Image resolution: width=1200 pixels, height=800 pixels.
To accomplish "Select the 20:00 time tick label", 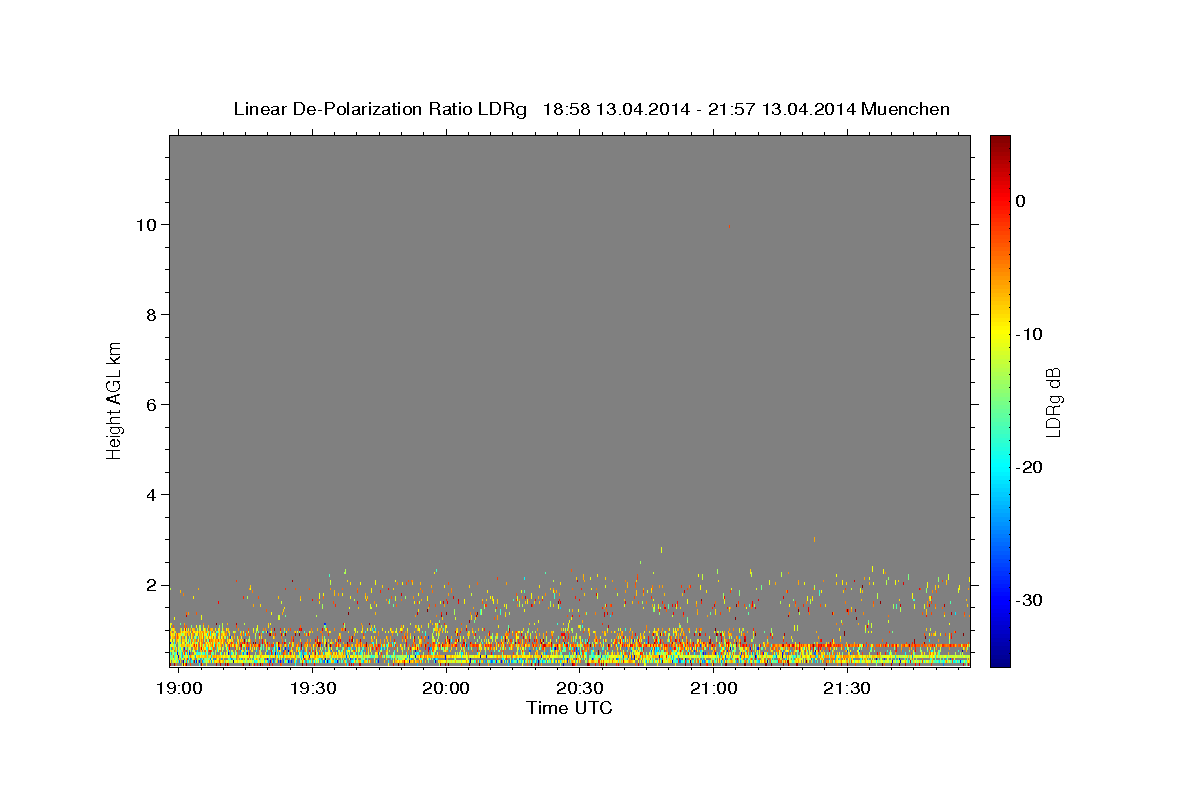I will click(446, 689).
